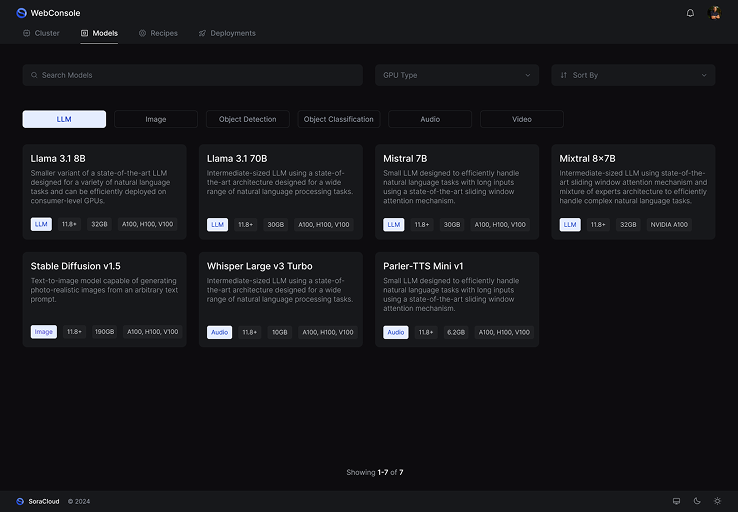Open the Deployments tab
The width and height of the screenshot is (738, 512).
point(227,33)
